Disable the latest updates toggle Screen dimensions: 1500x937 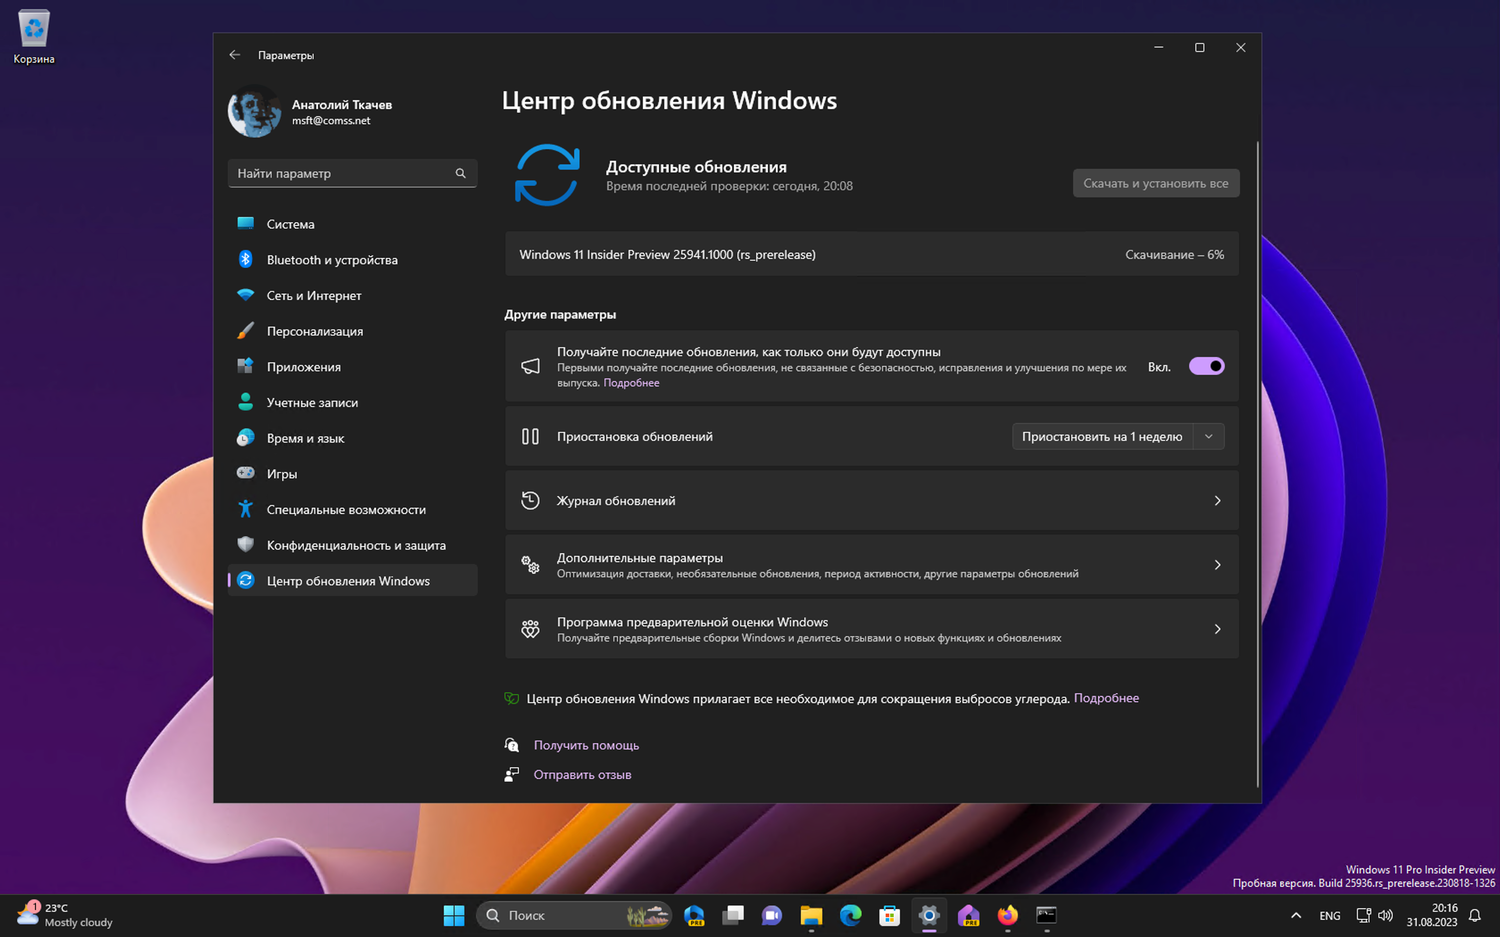tap(1206, 366)
